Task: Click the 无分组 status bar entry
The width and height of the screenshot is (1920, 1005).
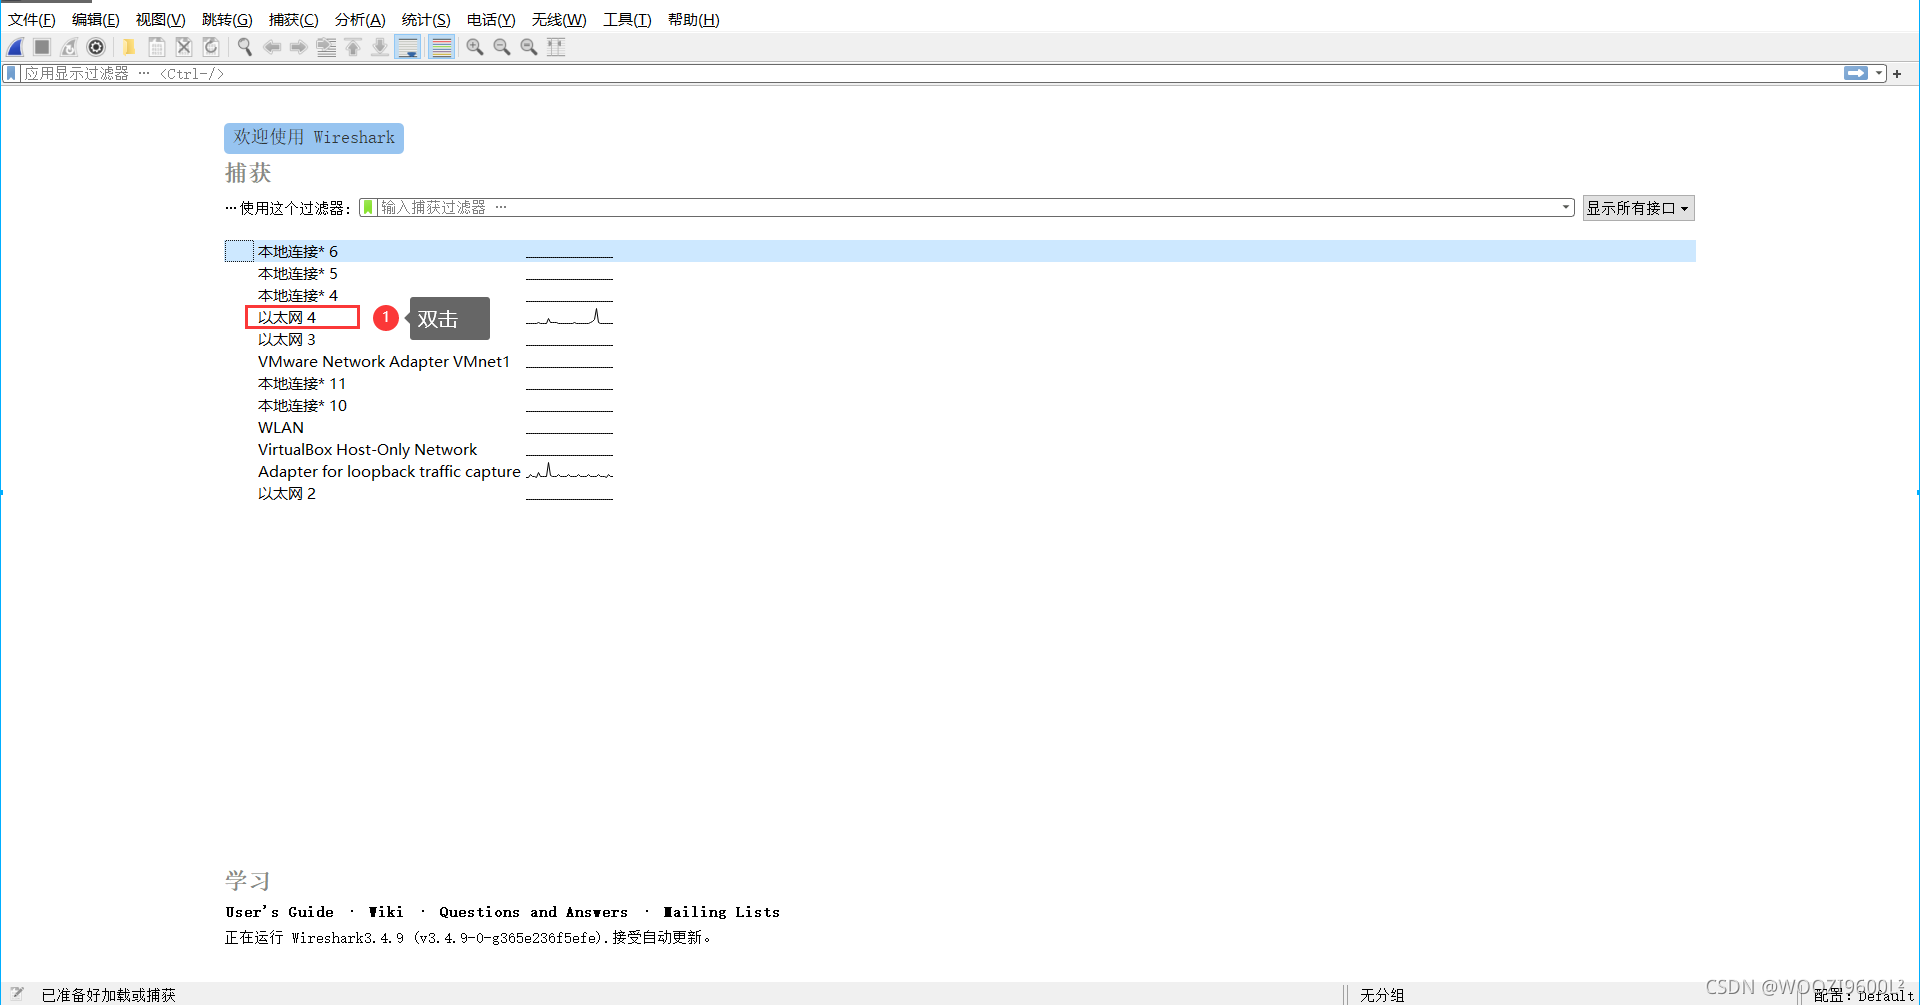Action: [1382, 995]
